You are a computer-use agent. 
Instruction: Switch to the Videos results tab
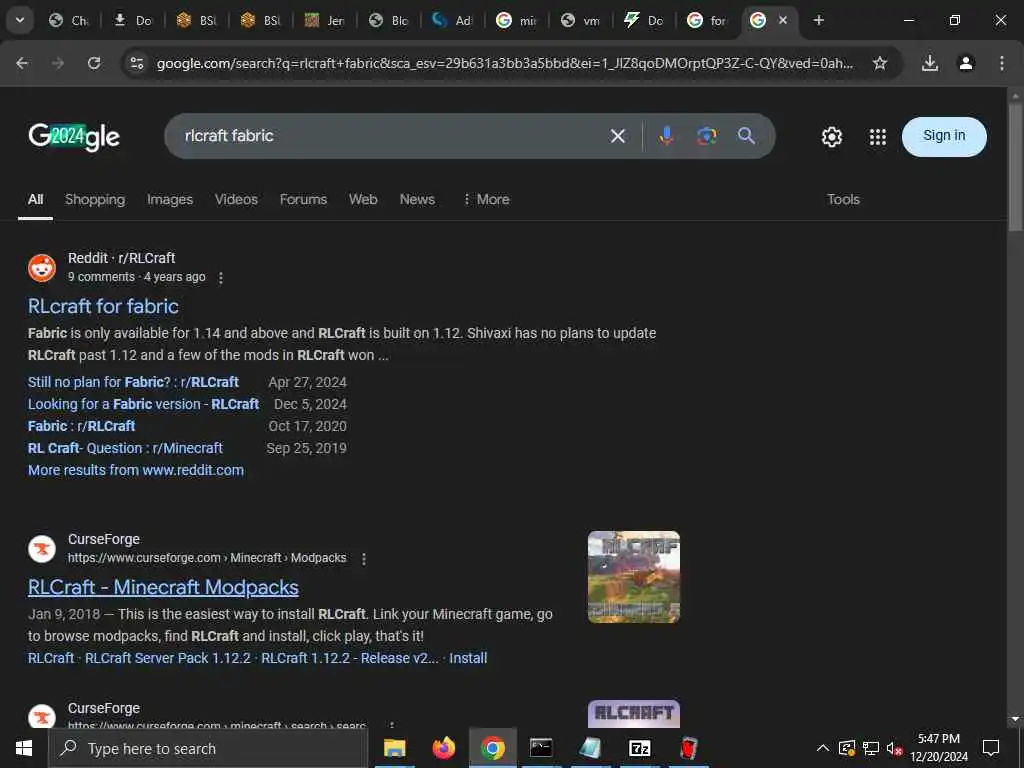tap(236, 199)
